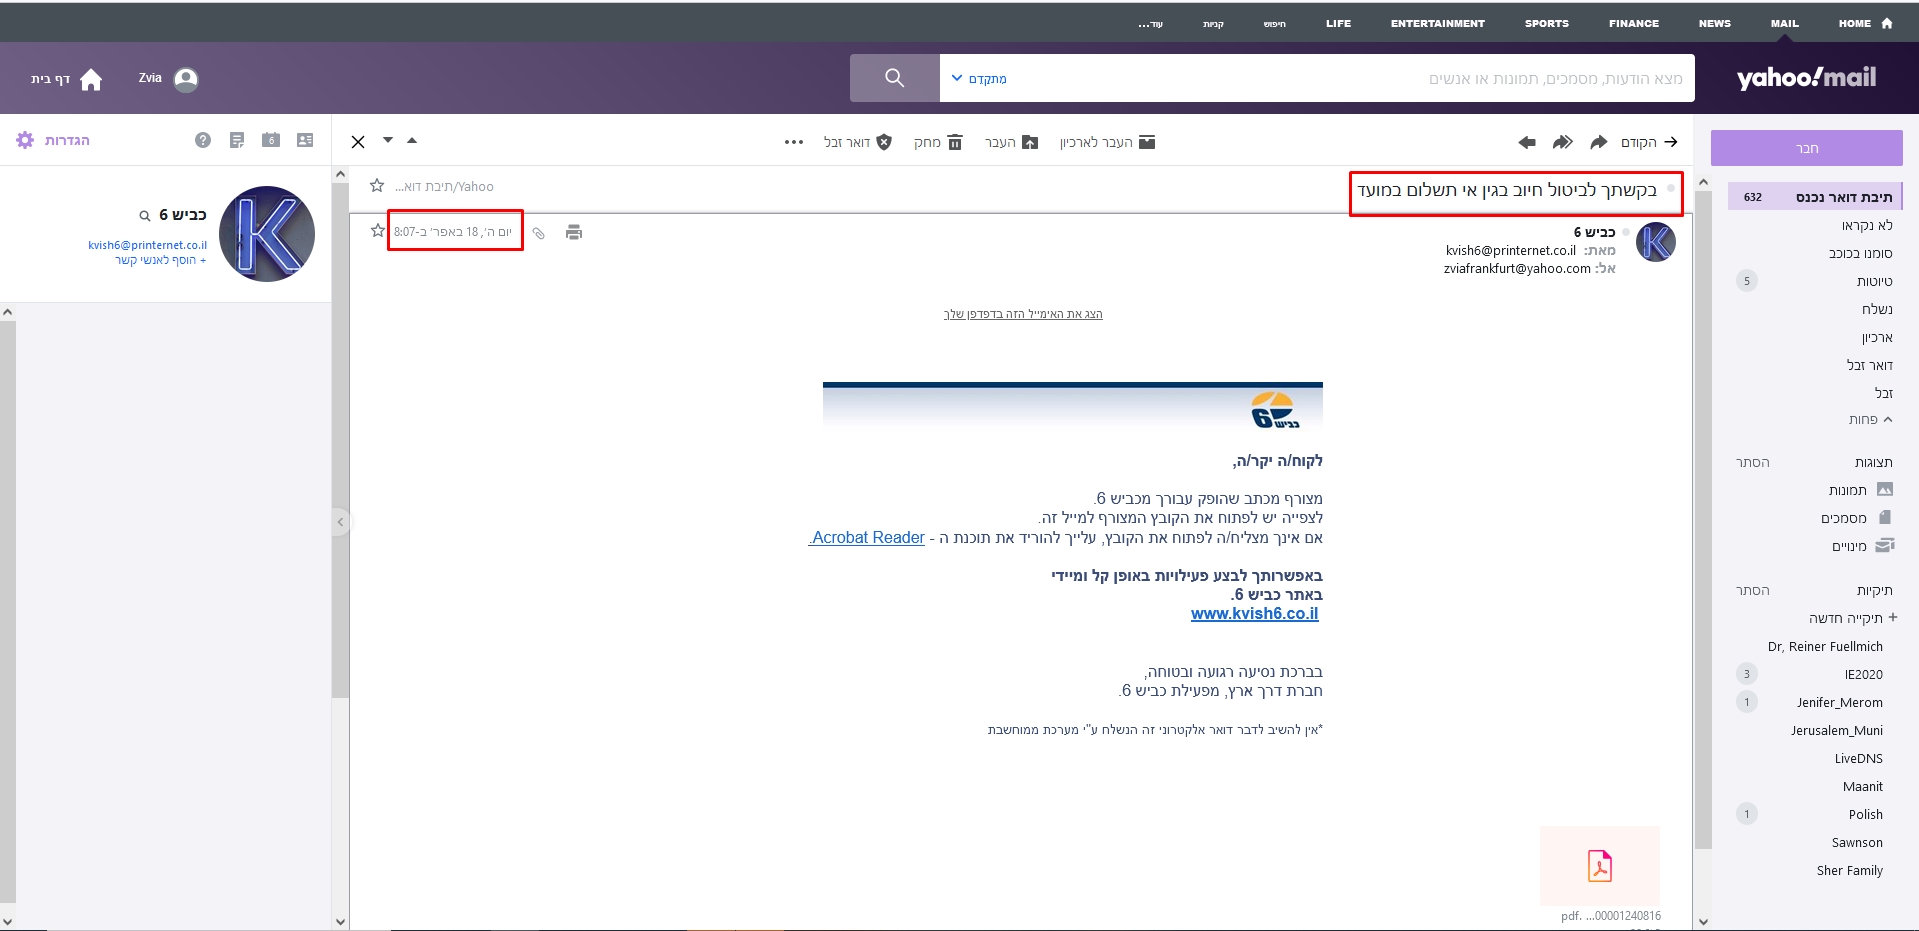
Task: Open the FINANCE tab in top bar
Action: (x=1633, y=23)
